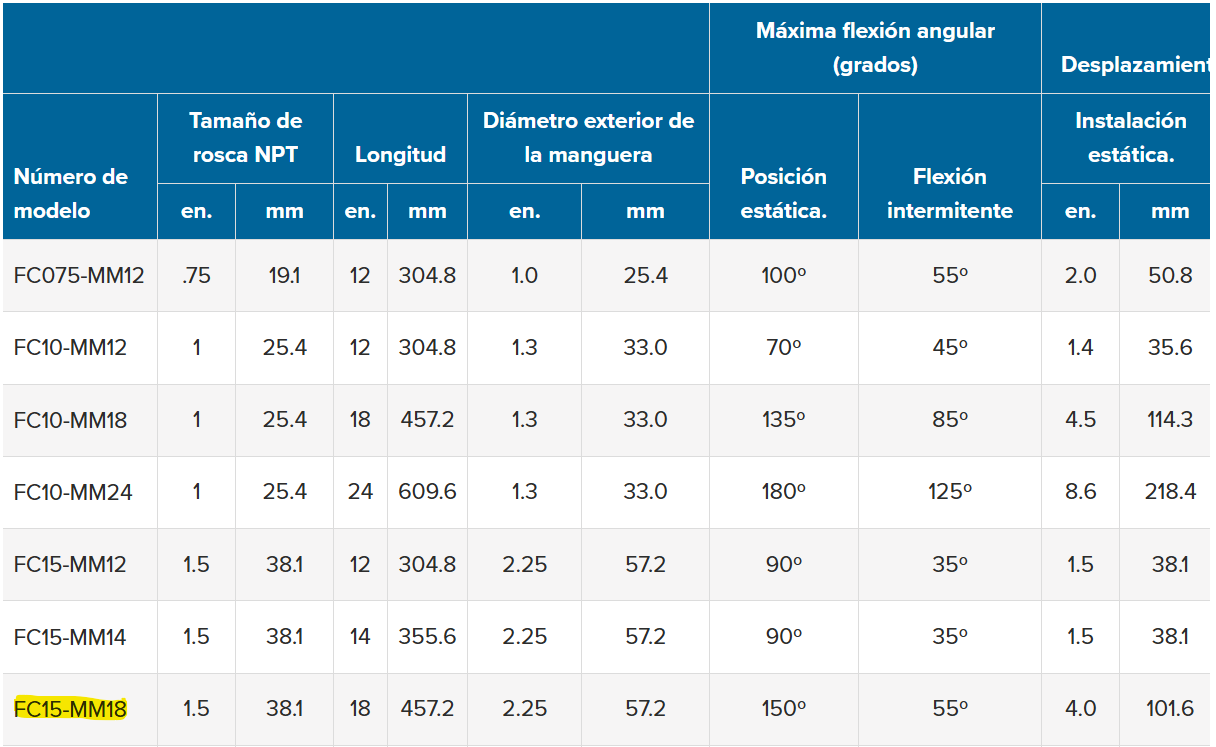Click the "Flexión intermitente" column header

949,194
